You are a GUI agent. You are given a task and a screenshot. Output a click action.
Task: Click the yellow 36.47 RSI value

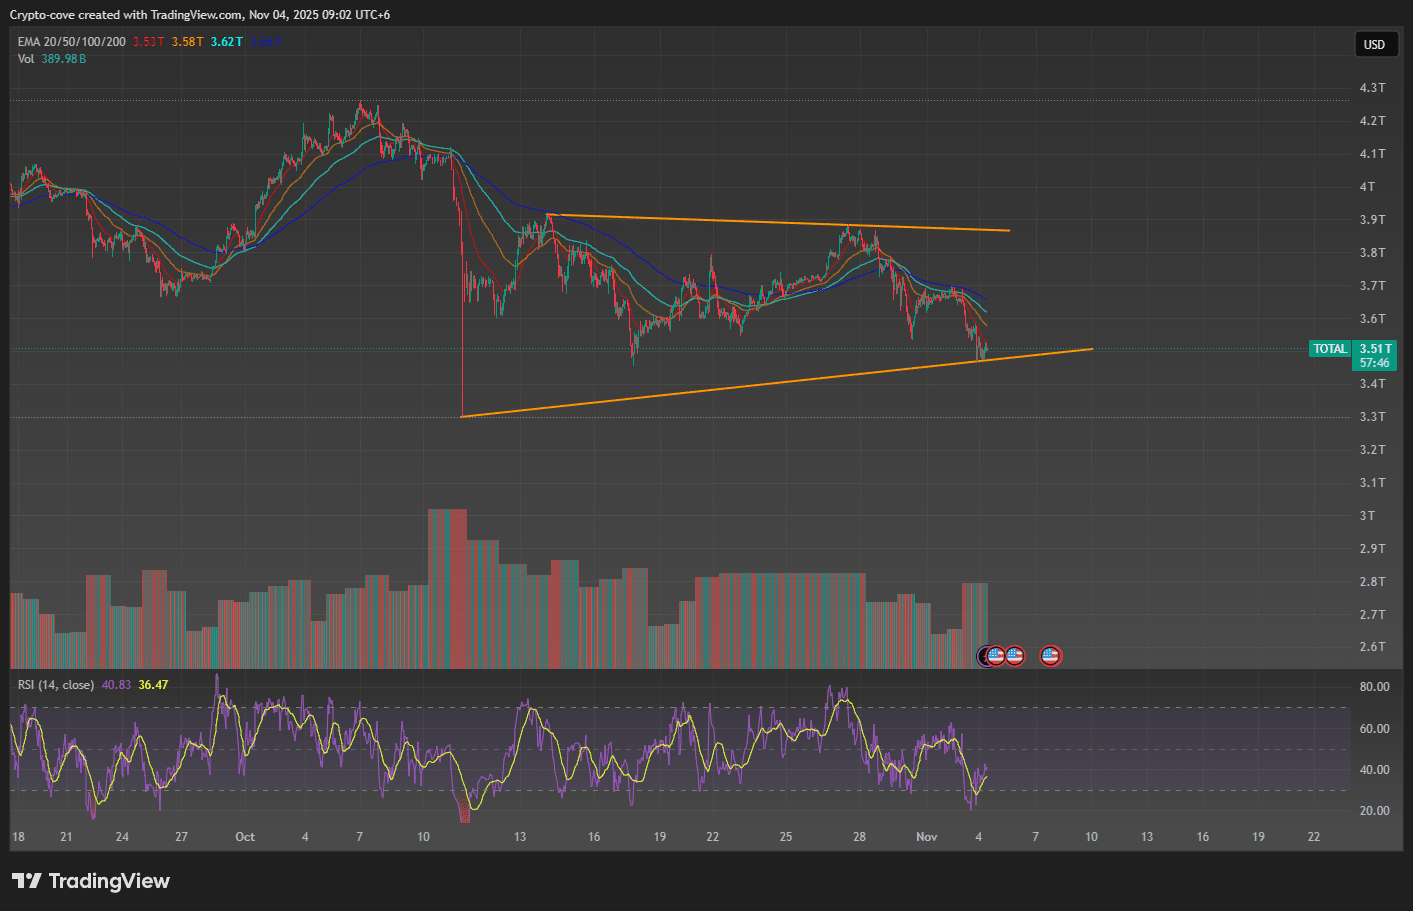pyautogui.click(x=153, y=685)
